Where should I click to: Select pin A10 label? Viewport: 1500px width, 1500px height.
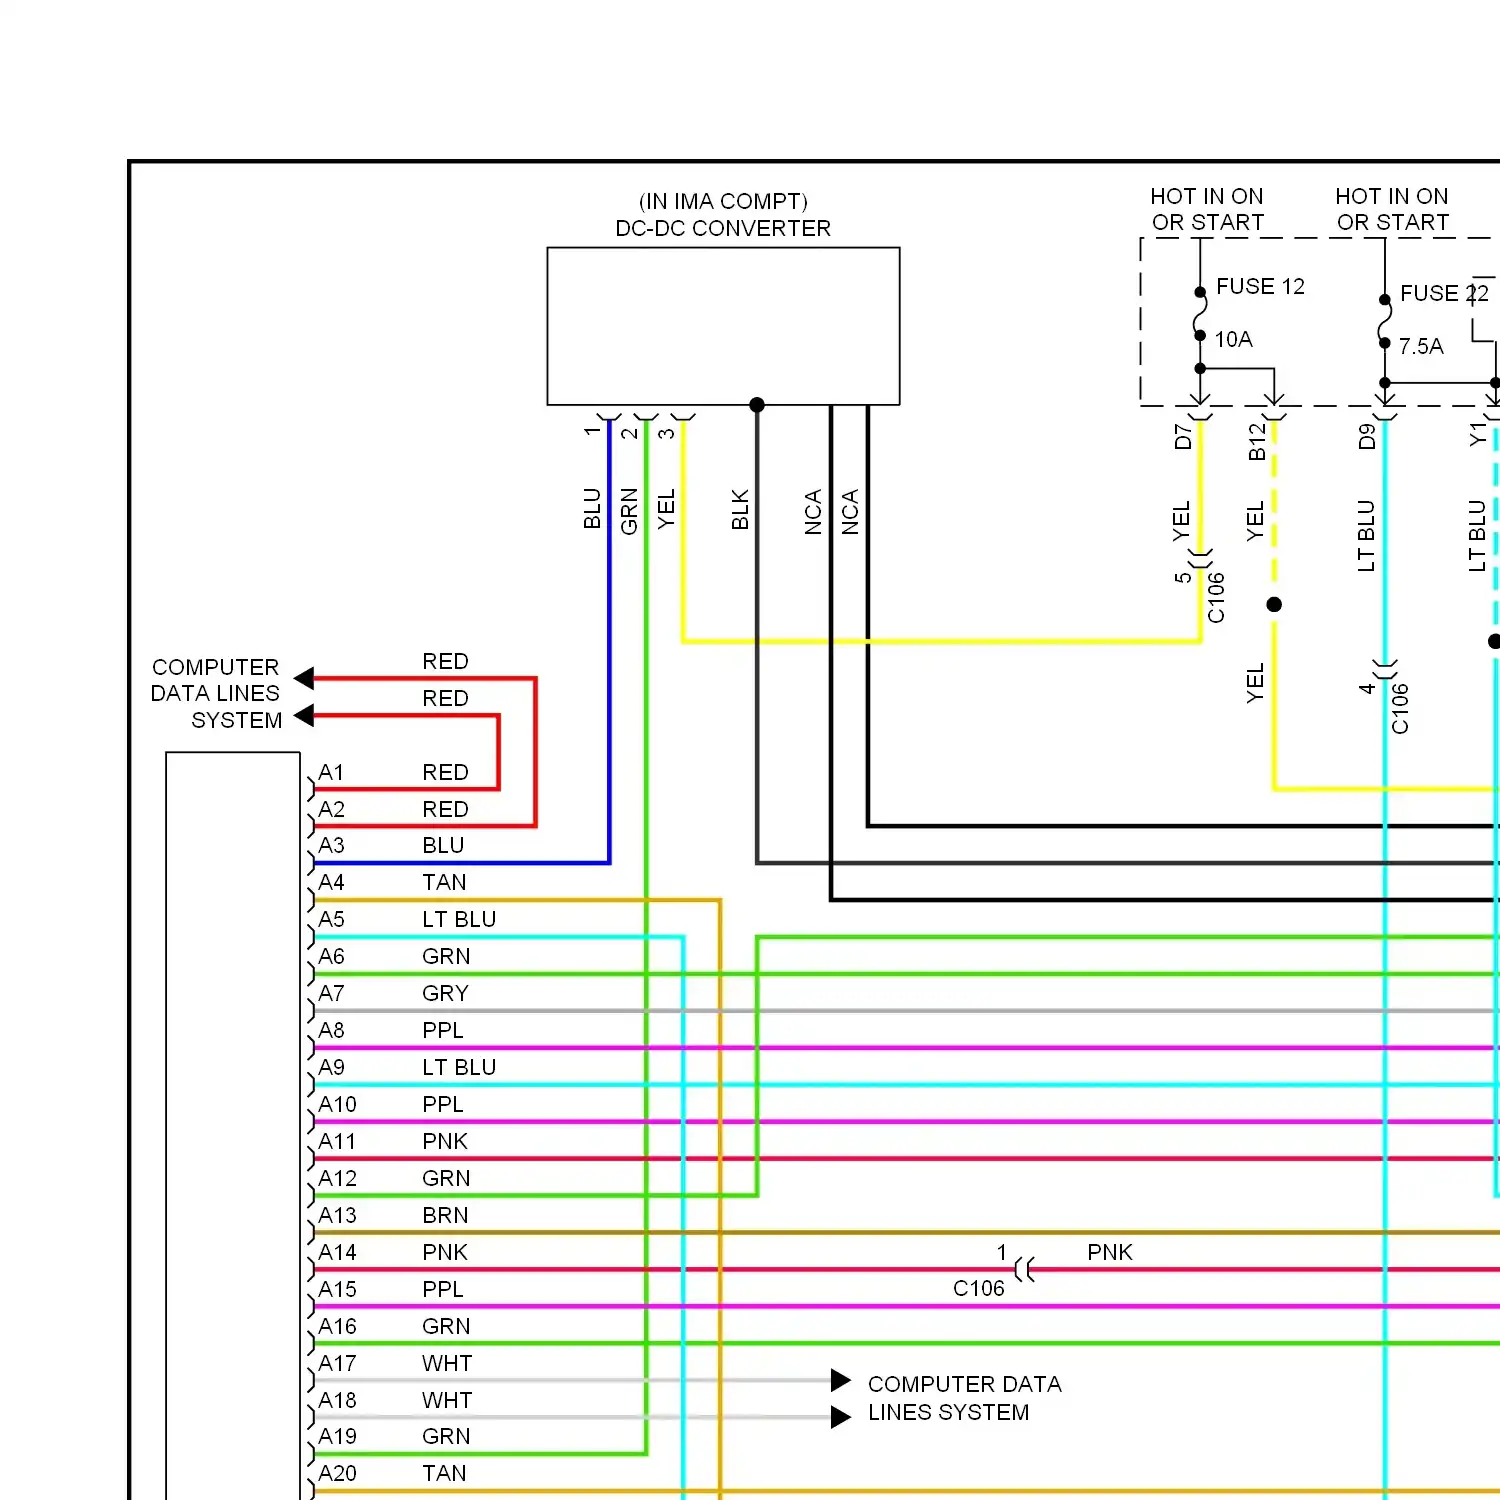pos(337,1104)
